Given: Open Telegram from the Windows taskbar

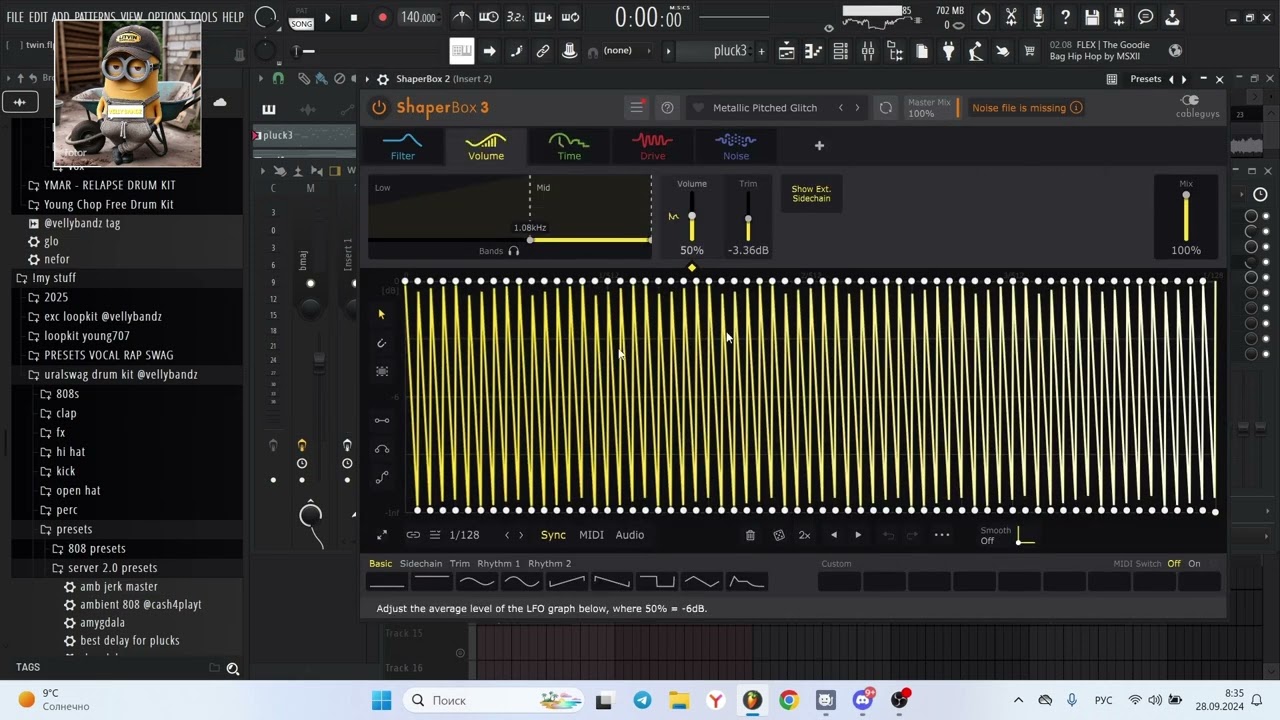Looking at the screenshot, I should tap(642, 700).
